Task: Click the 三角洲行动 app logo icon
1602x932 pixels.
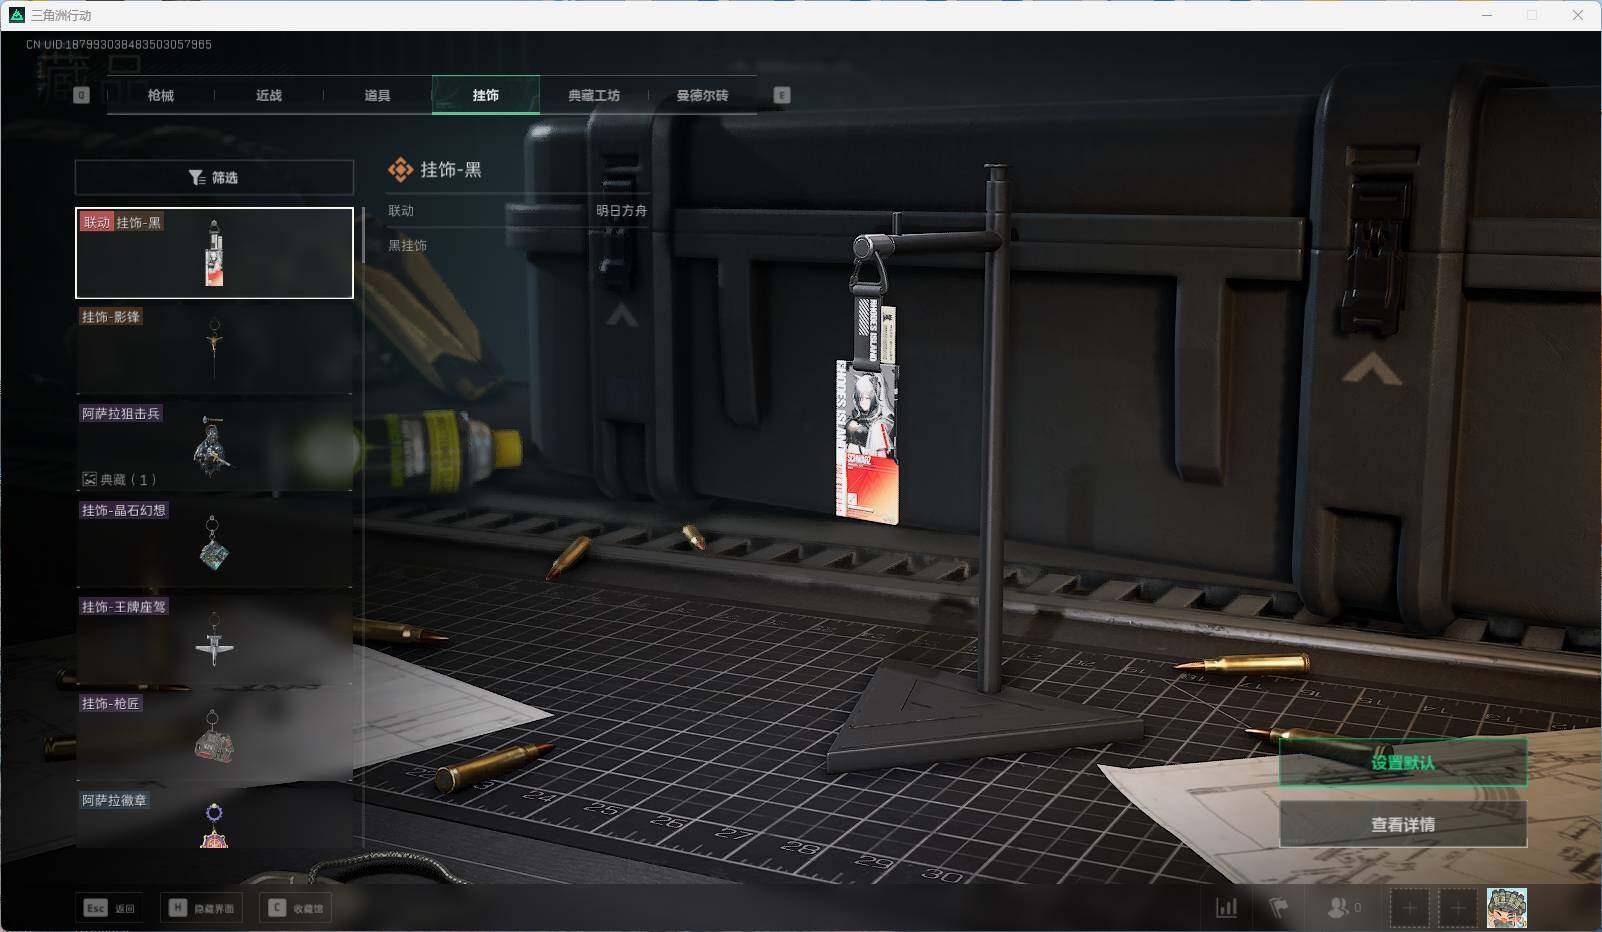Action: [x=16, y=15]
